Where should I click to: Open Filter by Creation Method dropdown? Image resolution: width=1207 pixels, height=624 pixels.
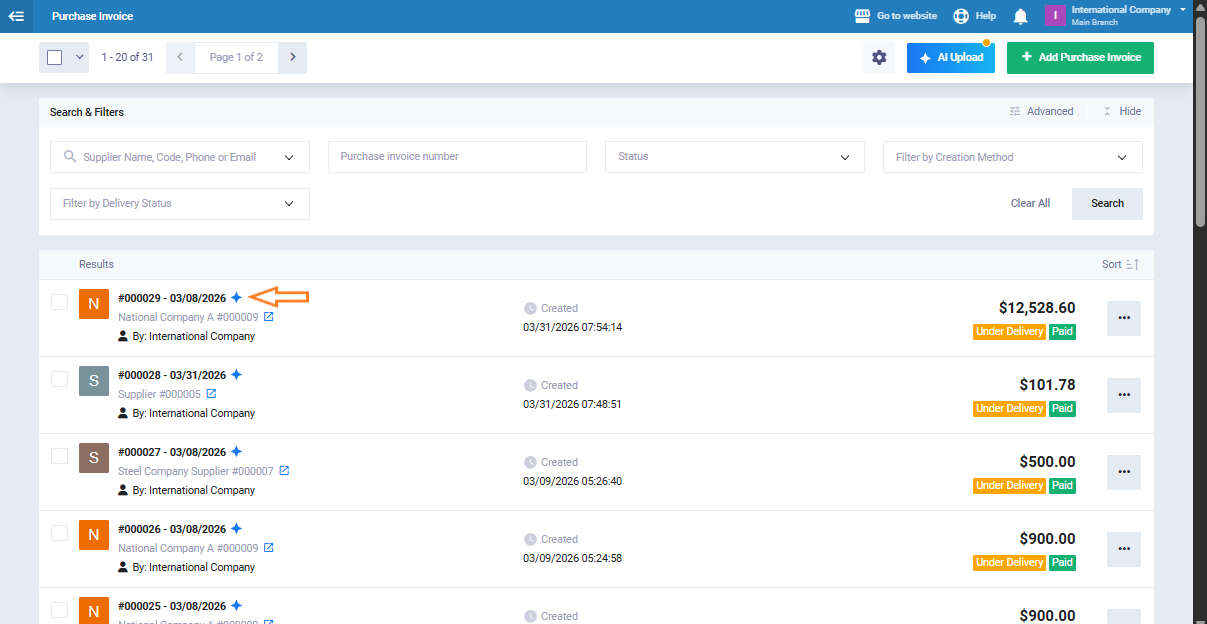pos(1011,157)
